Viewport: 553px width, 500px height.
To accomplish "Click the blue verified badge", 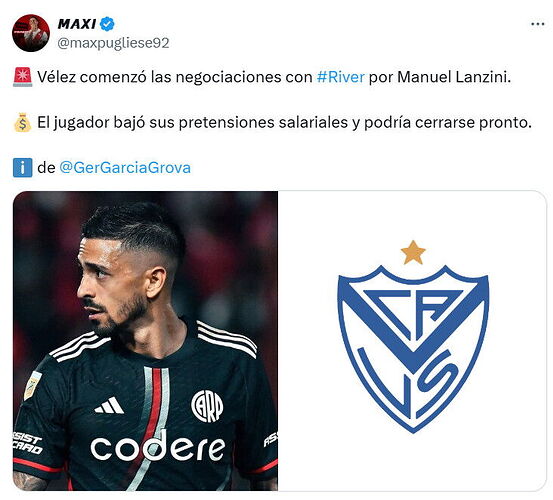I will point(107,24).
